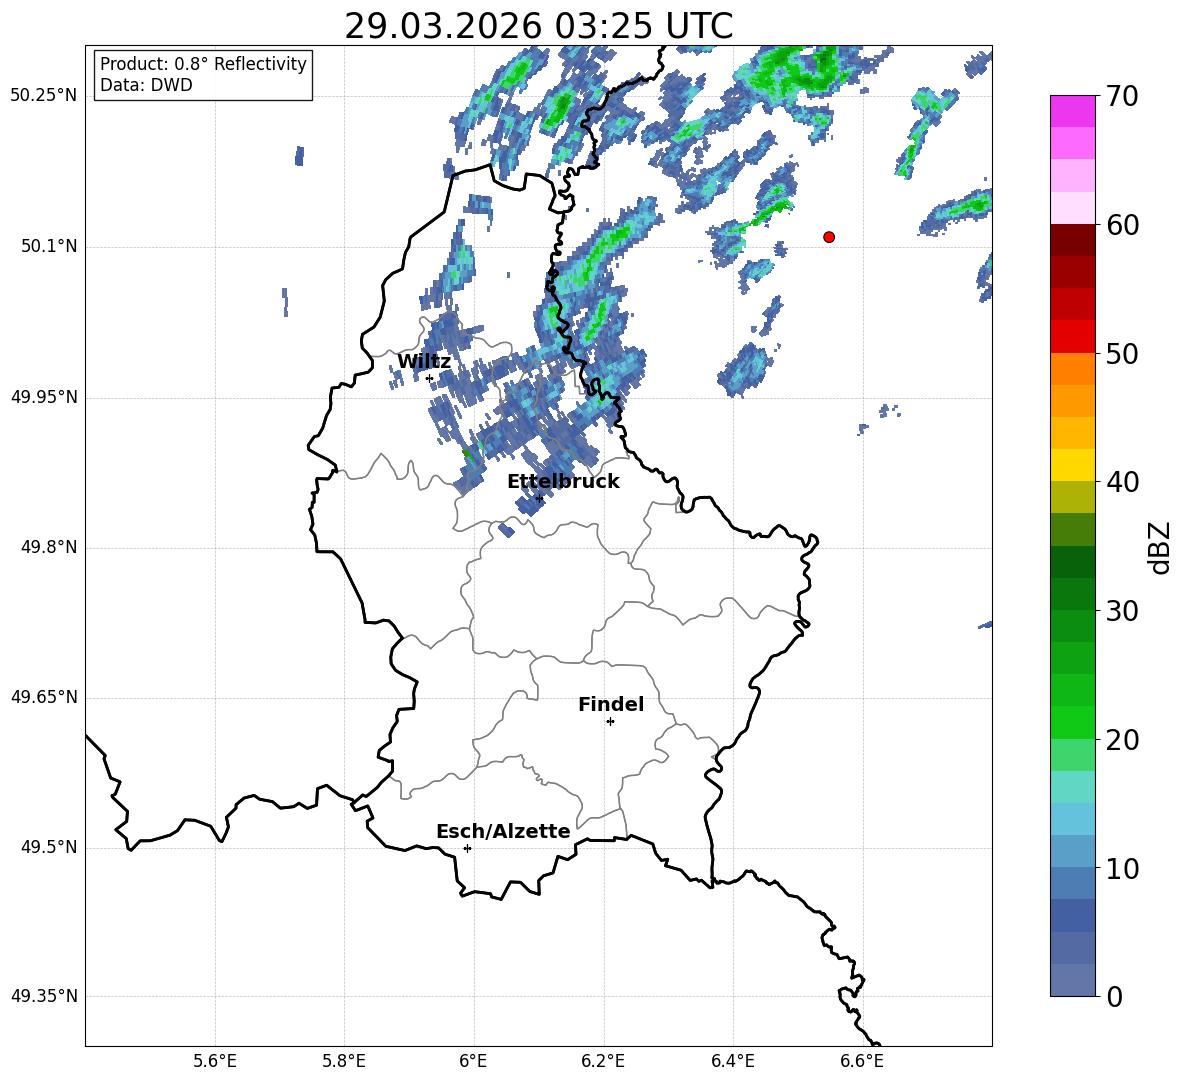Click the dark red colorbar segment below 60

tap(1072, 240)
